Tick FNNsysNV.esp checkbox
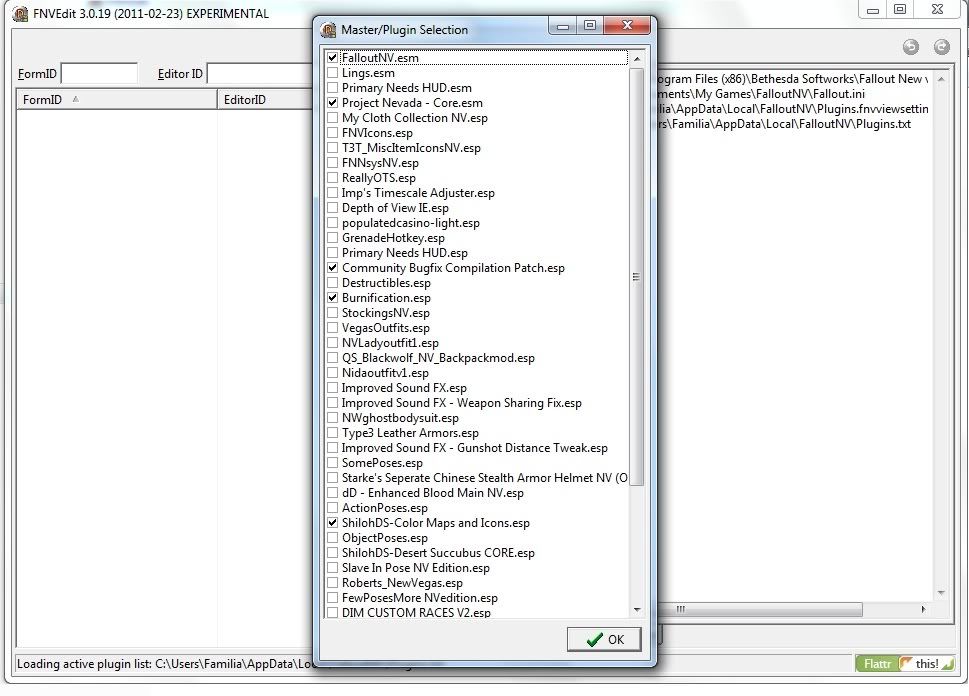The height and width of the screenshot is (696, 969). click(x=332, y=163)
